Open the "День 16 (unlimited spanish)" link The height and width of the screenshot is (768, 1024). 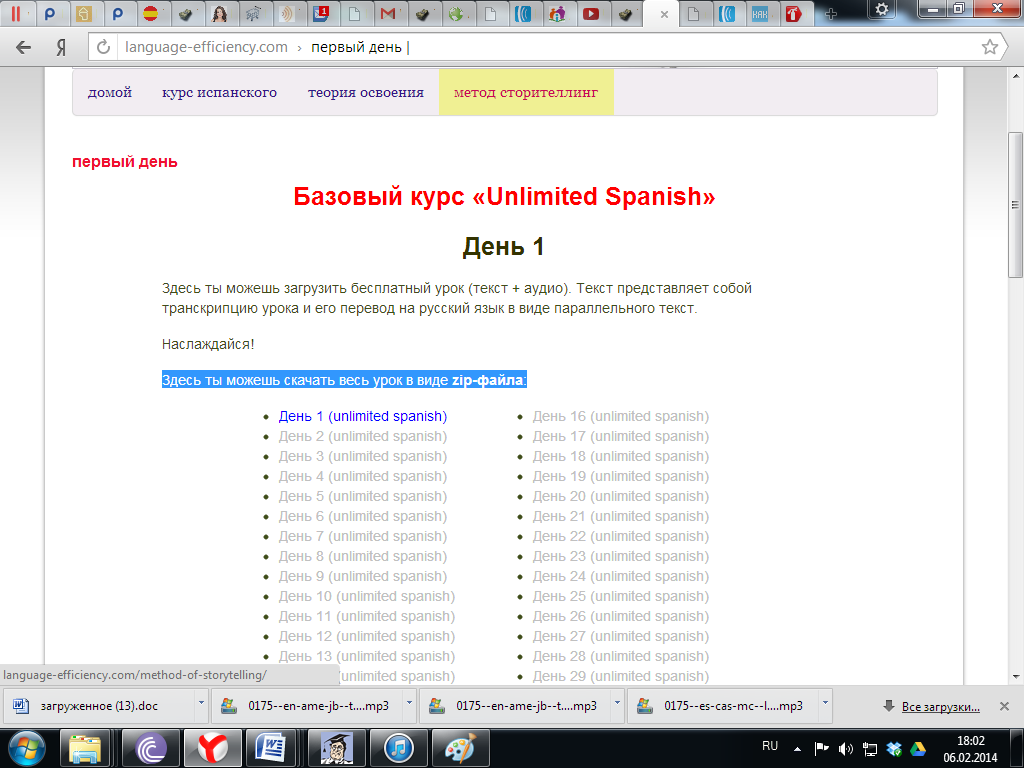click(x=620, y=416)
